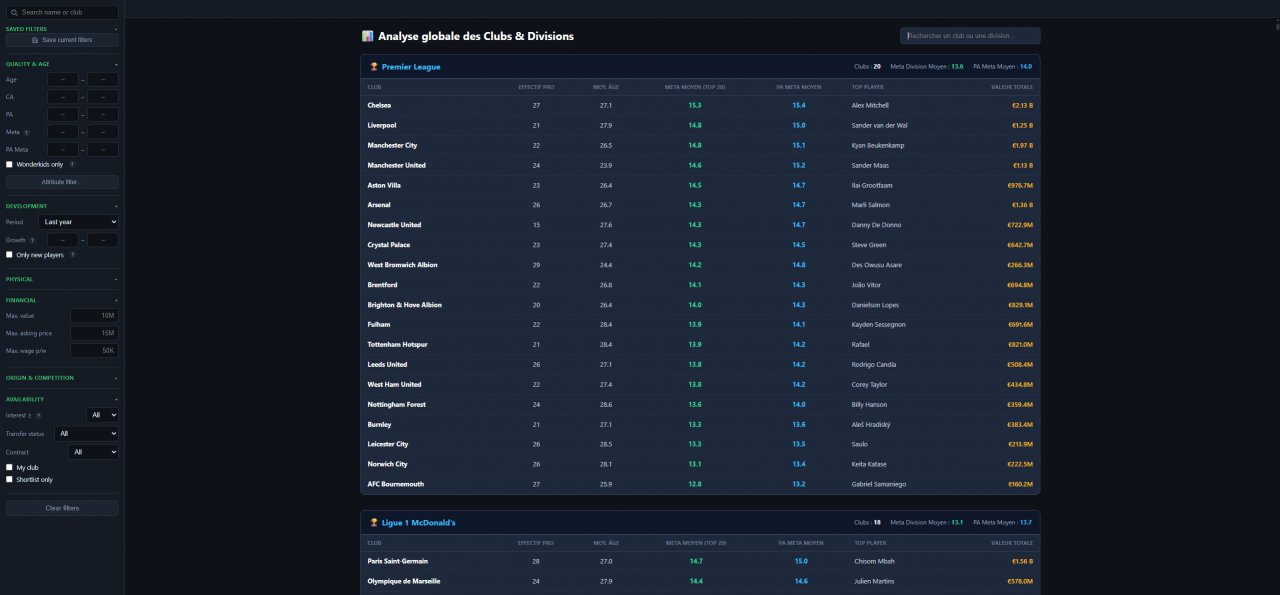Image resolution: width=1280 pixels, height=595 pixels.
Task: Expand the Physical section
Action: [x=62, y=279]
